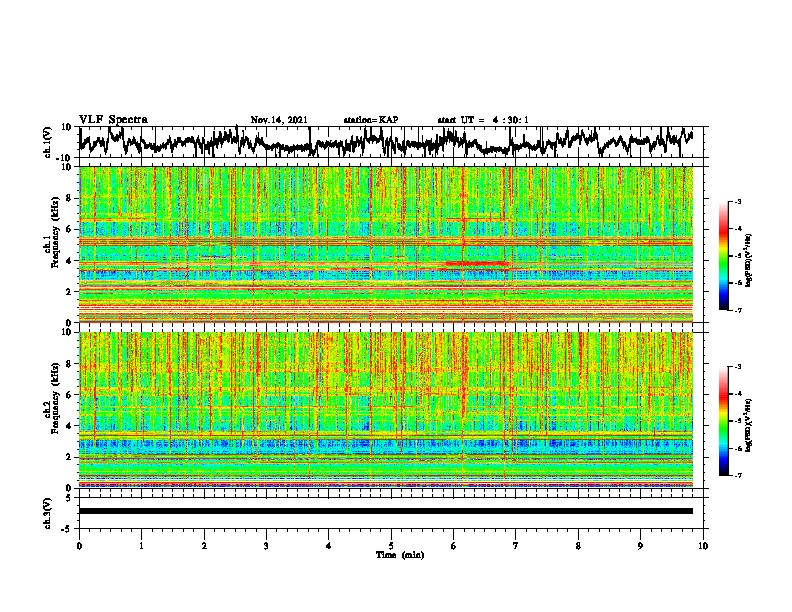The height and width of the screenshot is (612, 792).
Task: Click time axis tick label "8"
Action: (x=578, y=546)
